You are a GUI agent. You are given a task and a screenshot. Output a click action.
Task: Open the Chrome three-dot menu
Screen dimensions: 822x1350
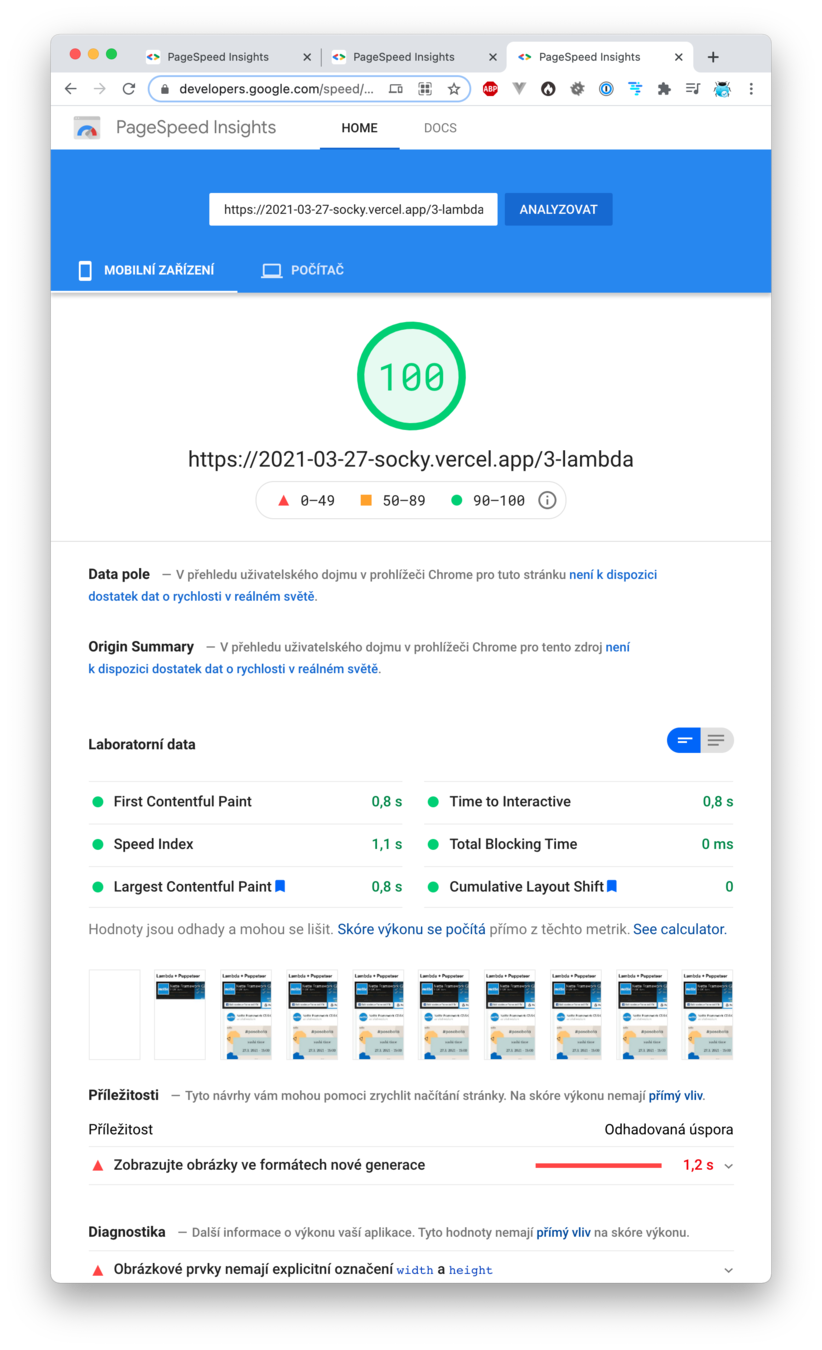(751, 89)
